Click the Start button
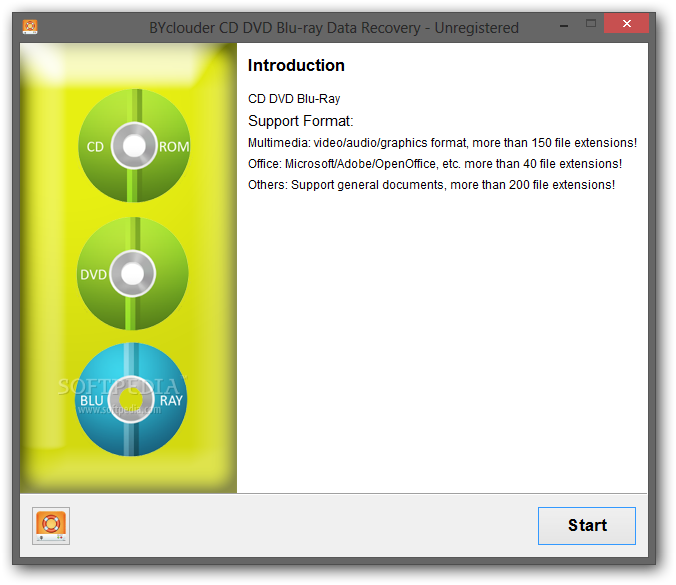The image size is (676, 585). point(586,526)
